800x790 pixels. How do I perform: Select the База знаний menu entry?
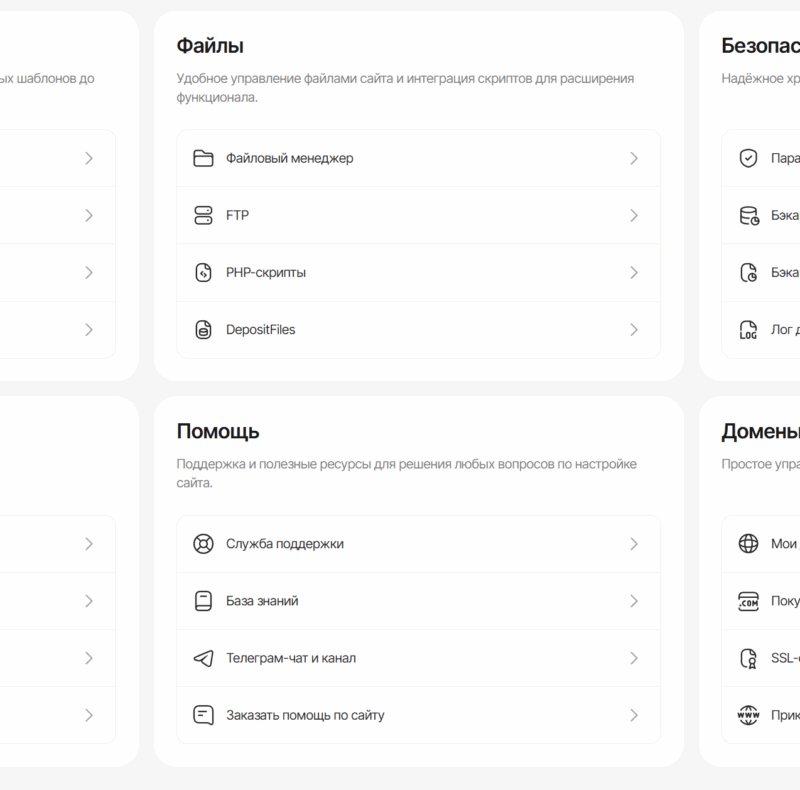262,601
